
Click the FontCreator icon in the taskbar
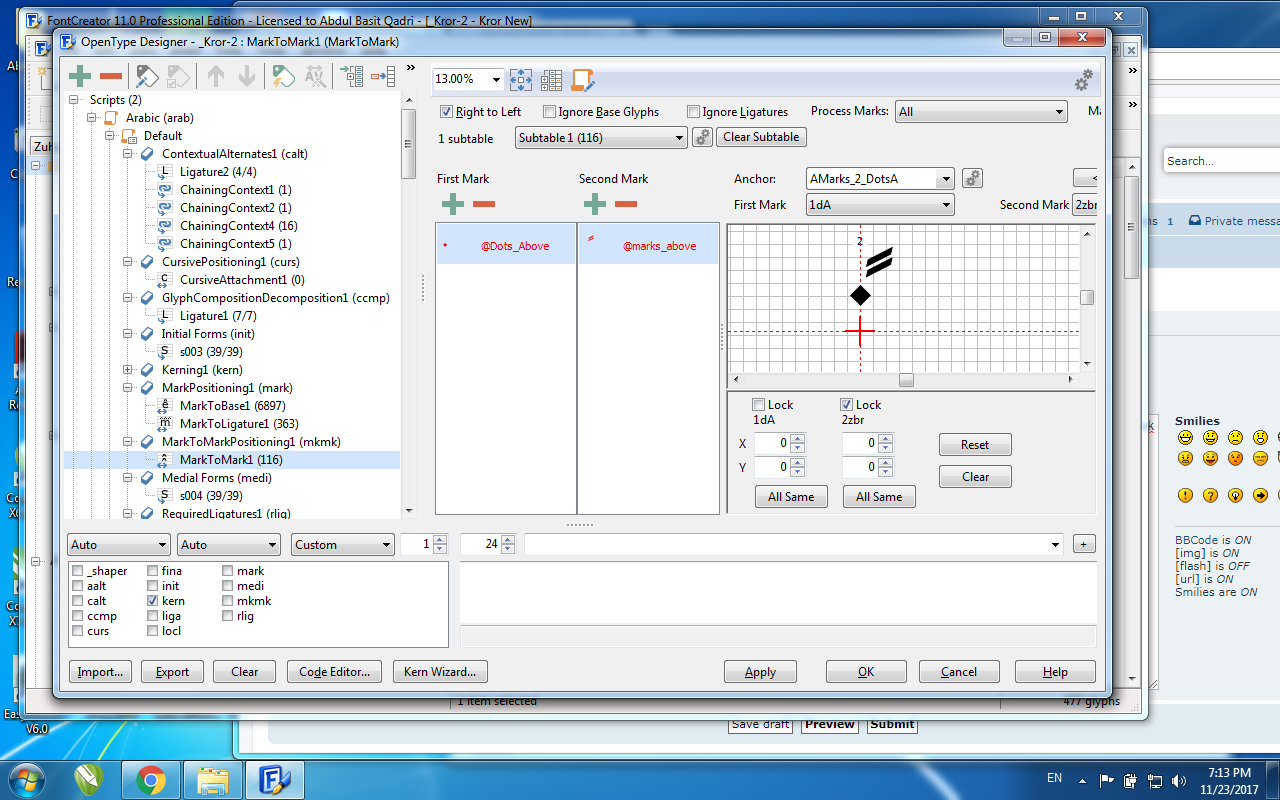274,780
